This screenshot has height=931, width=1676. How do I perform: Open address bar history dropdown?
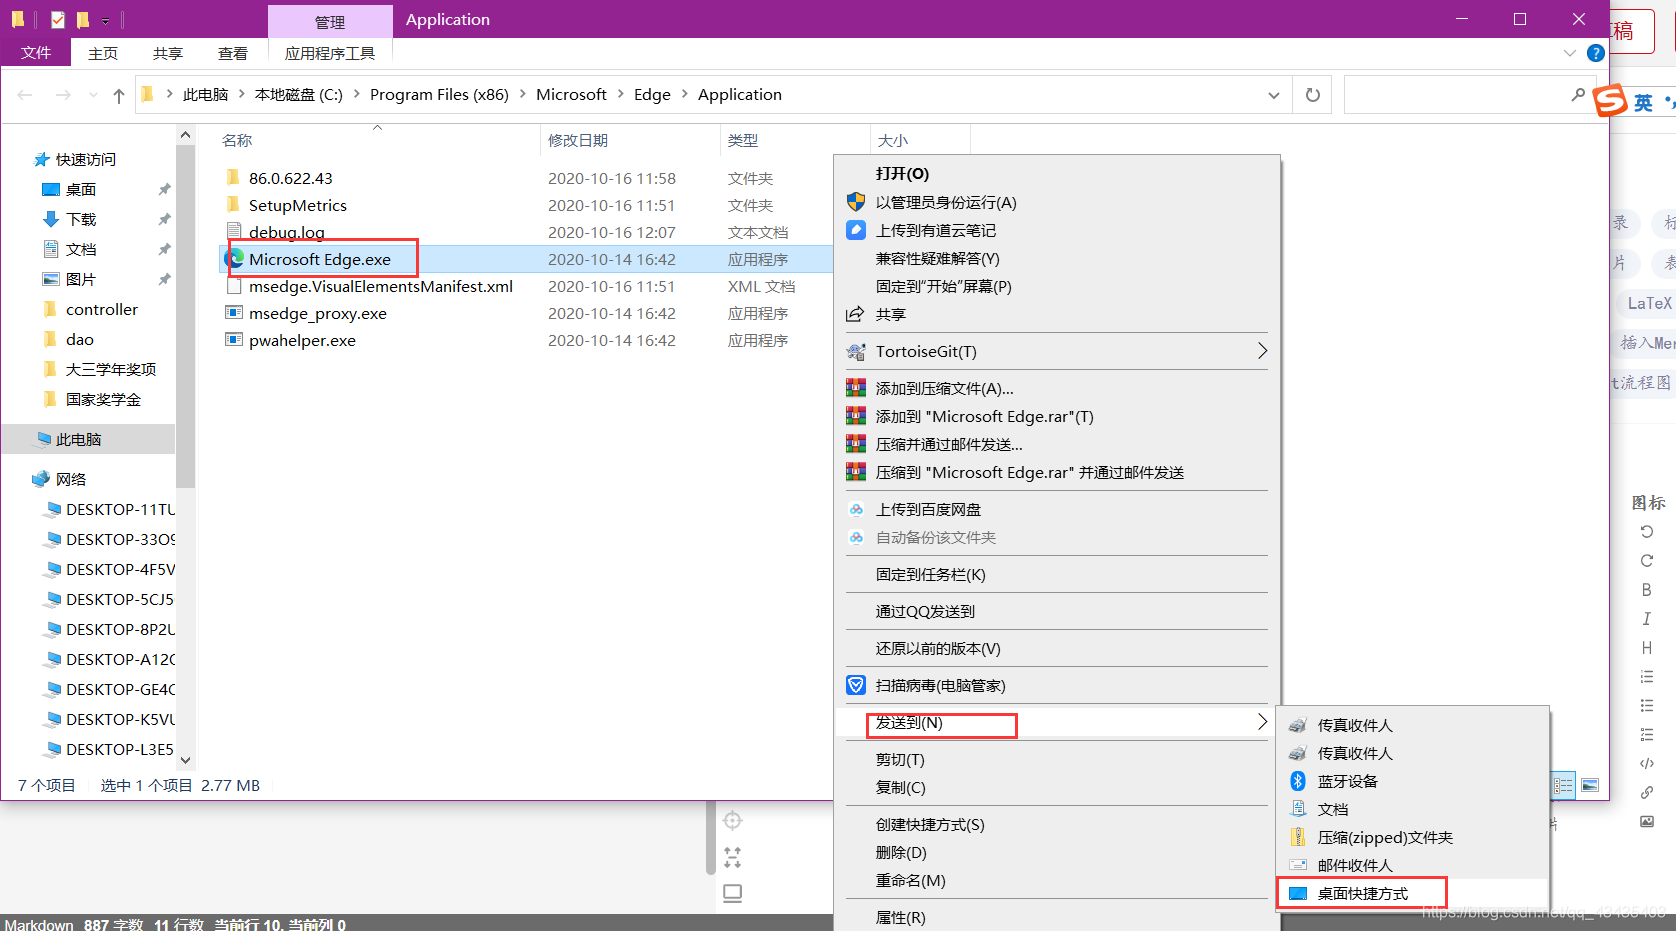[1273, 95]
